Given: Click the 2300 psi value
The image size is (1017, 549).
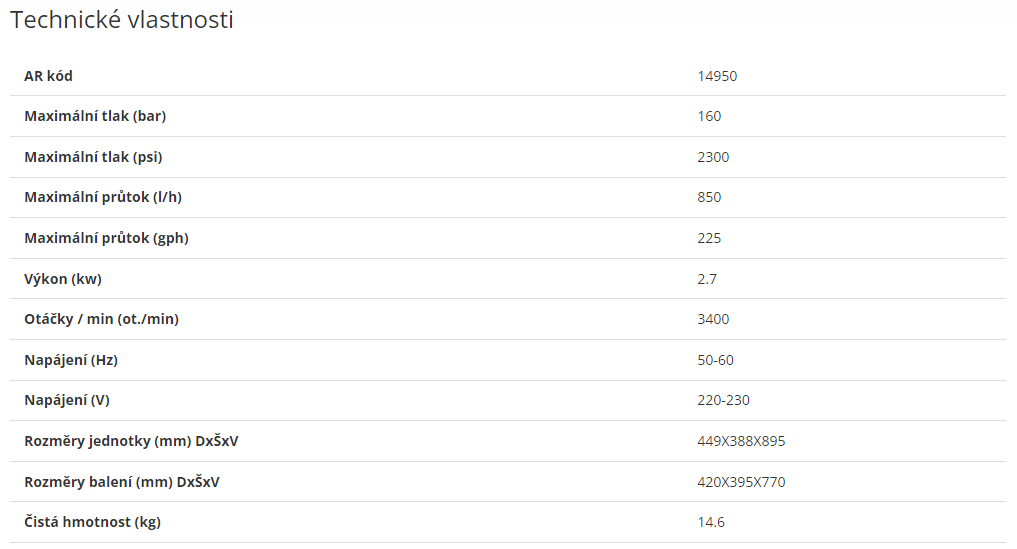Looking at the screenshot, I should (x=713, y=157).
